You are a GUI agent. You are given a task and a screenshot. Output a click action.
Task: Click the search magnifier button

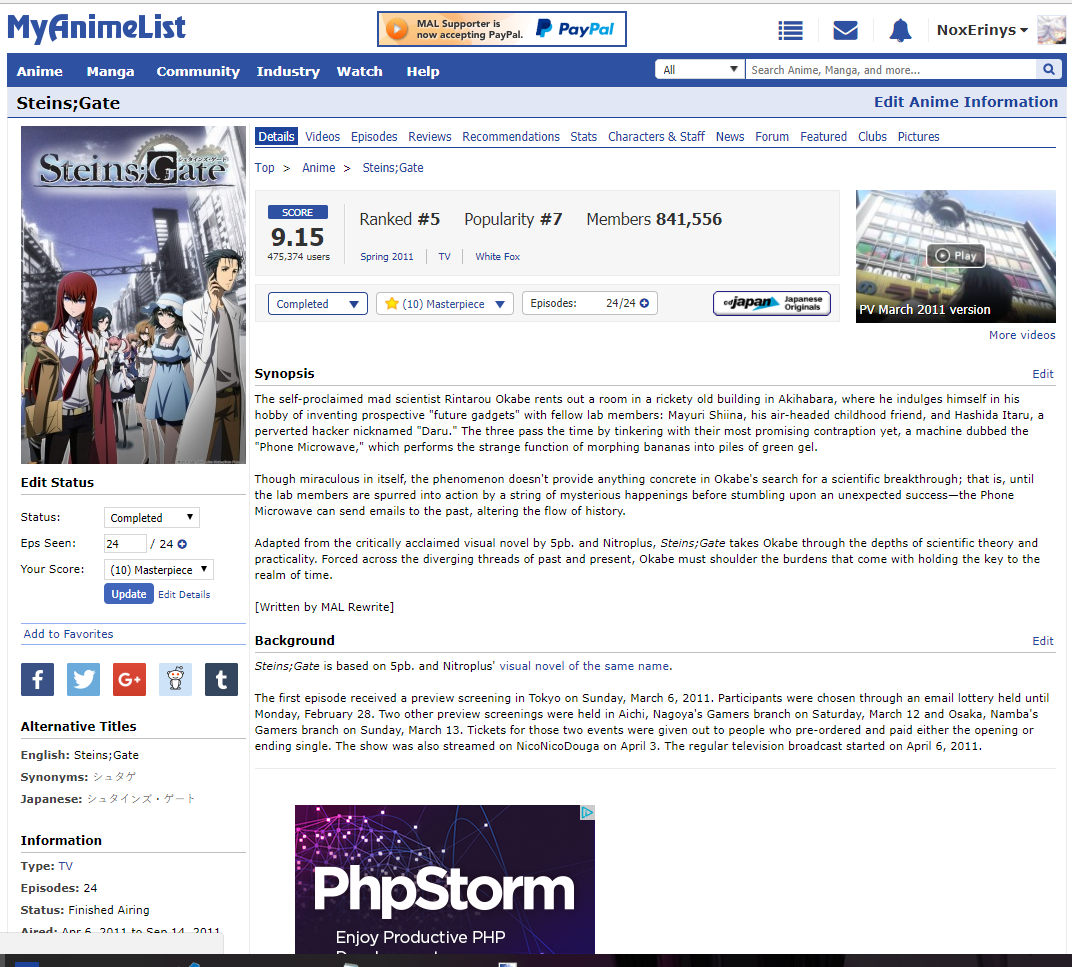click(1049, 69)
